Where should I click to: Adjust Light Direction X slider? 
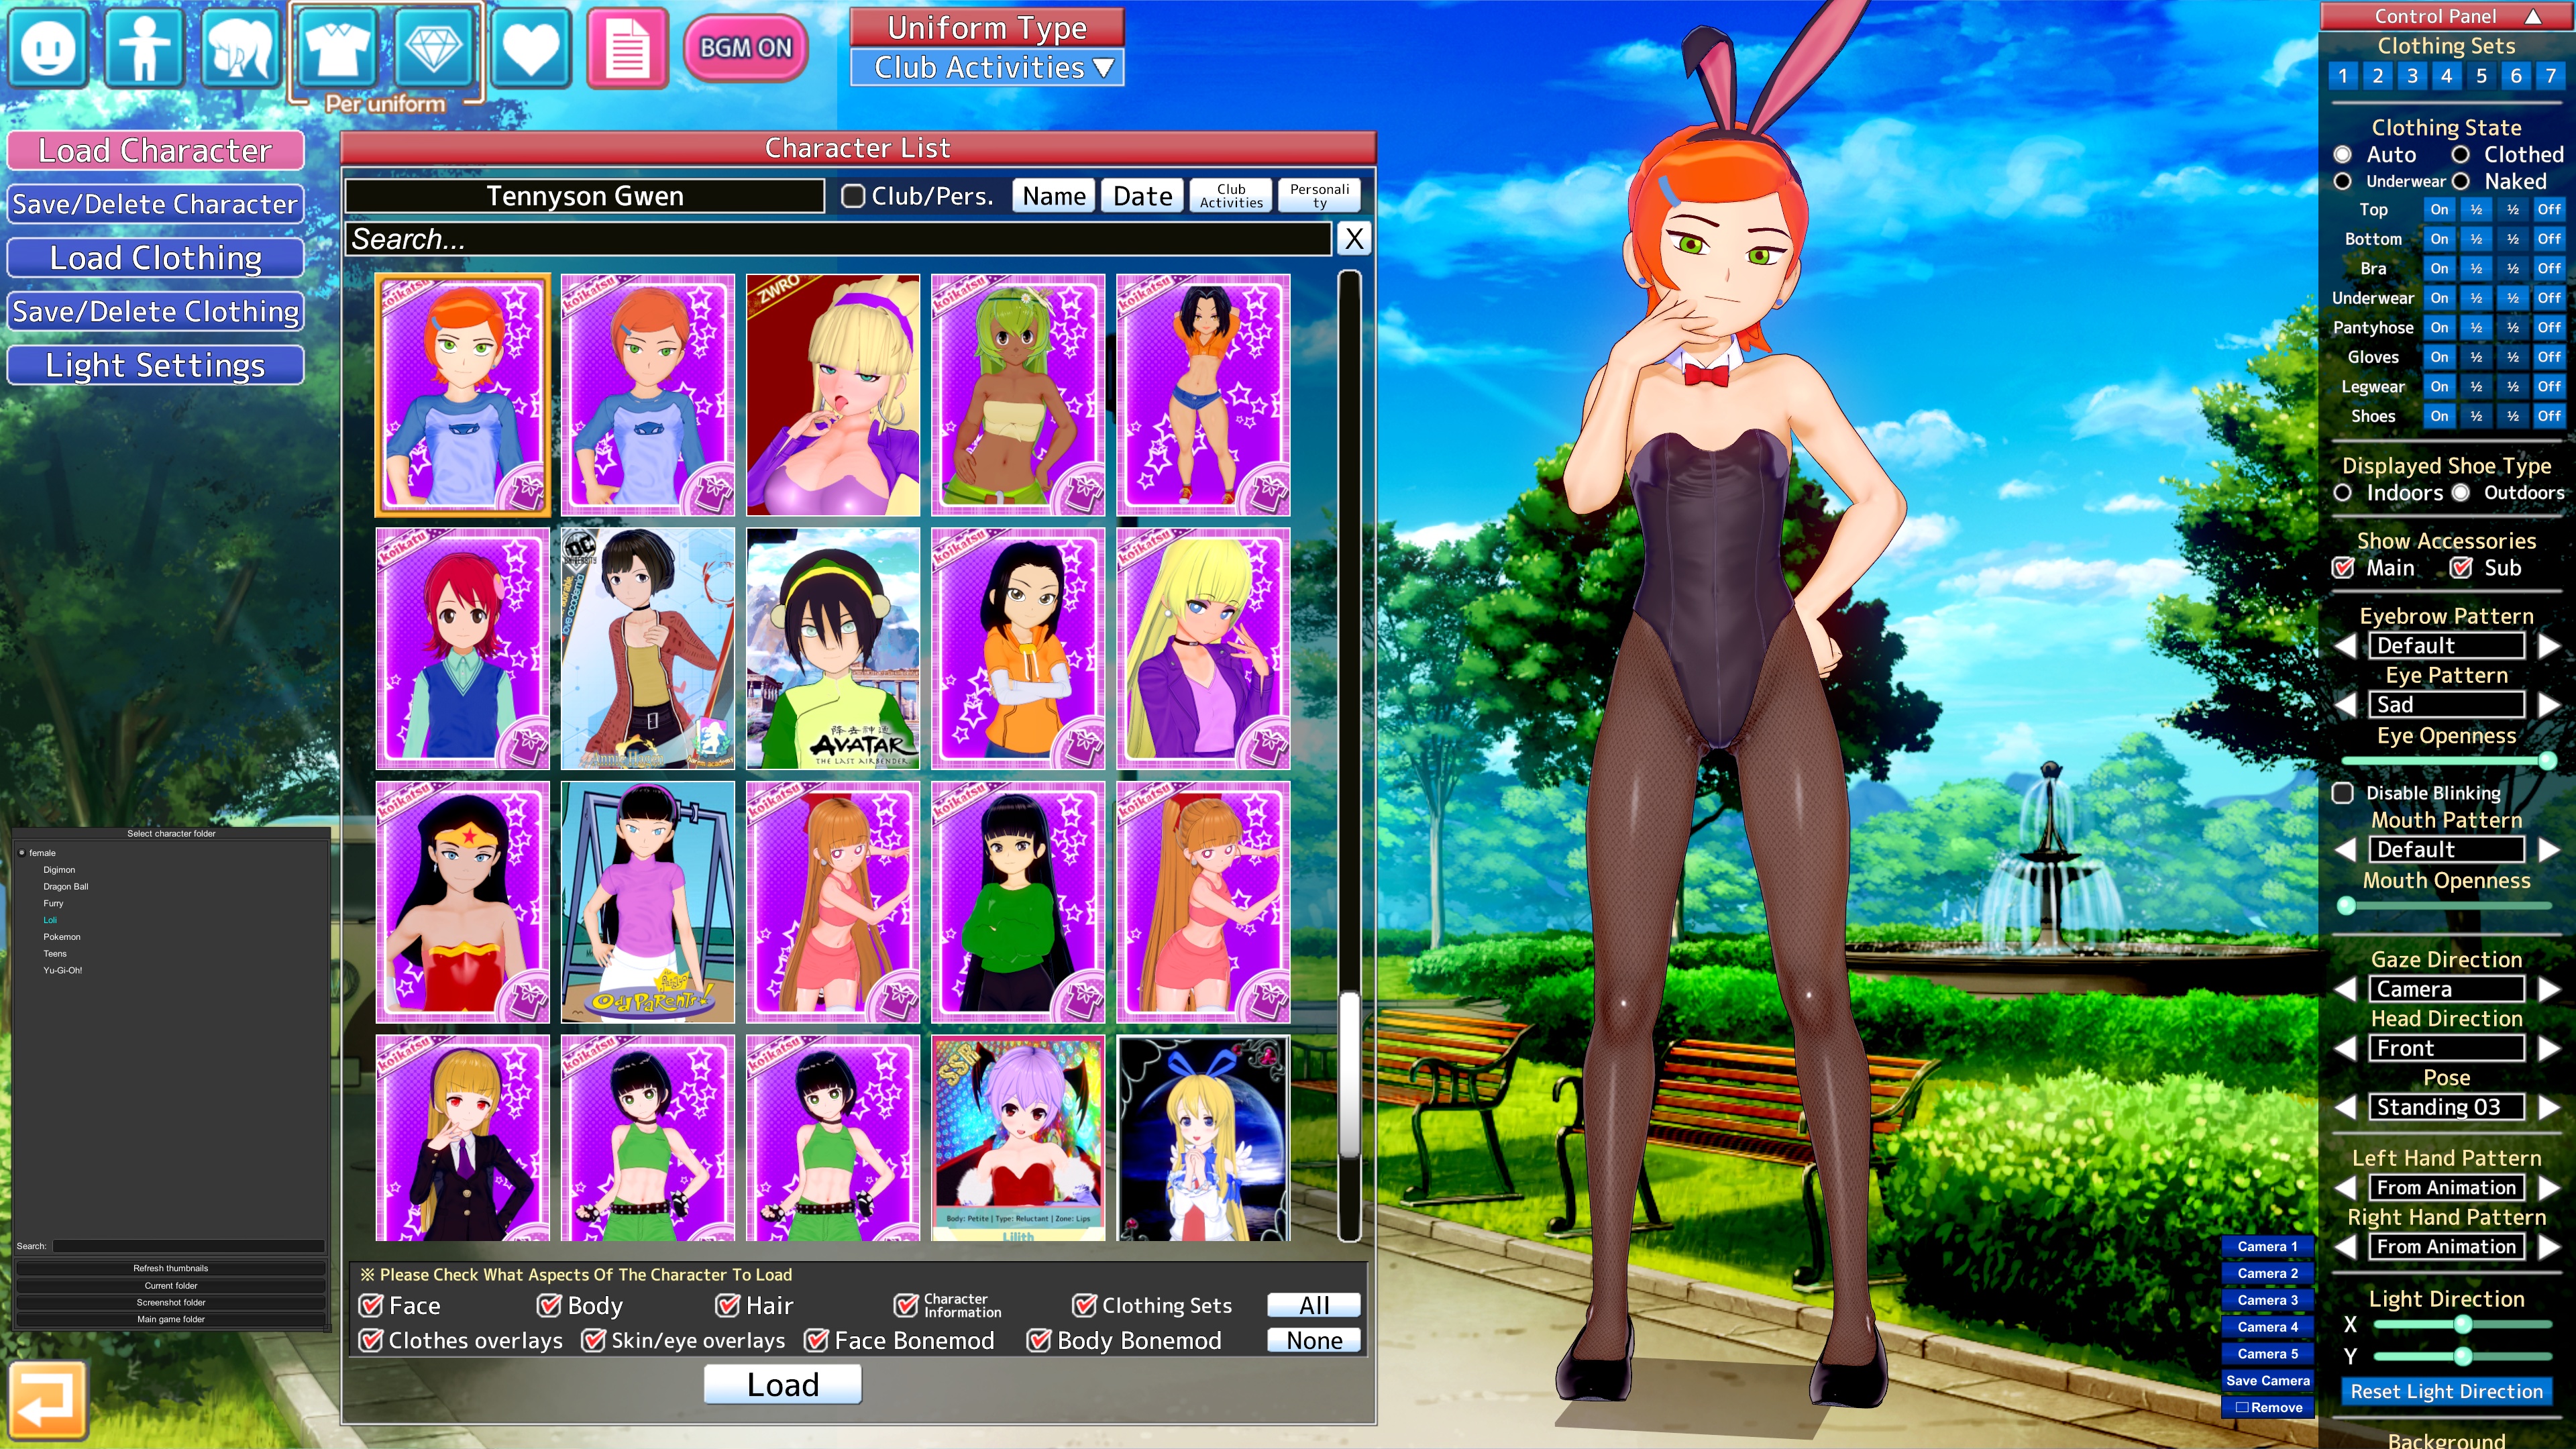[x=2462, y=1325]
